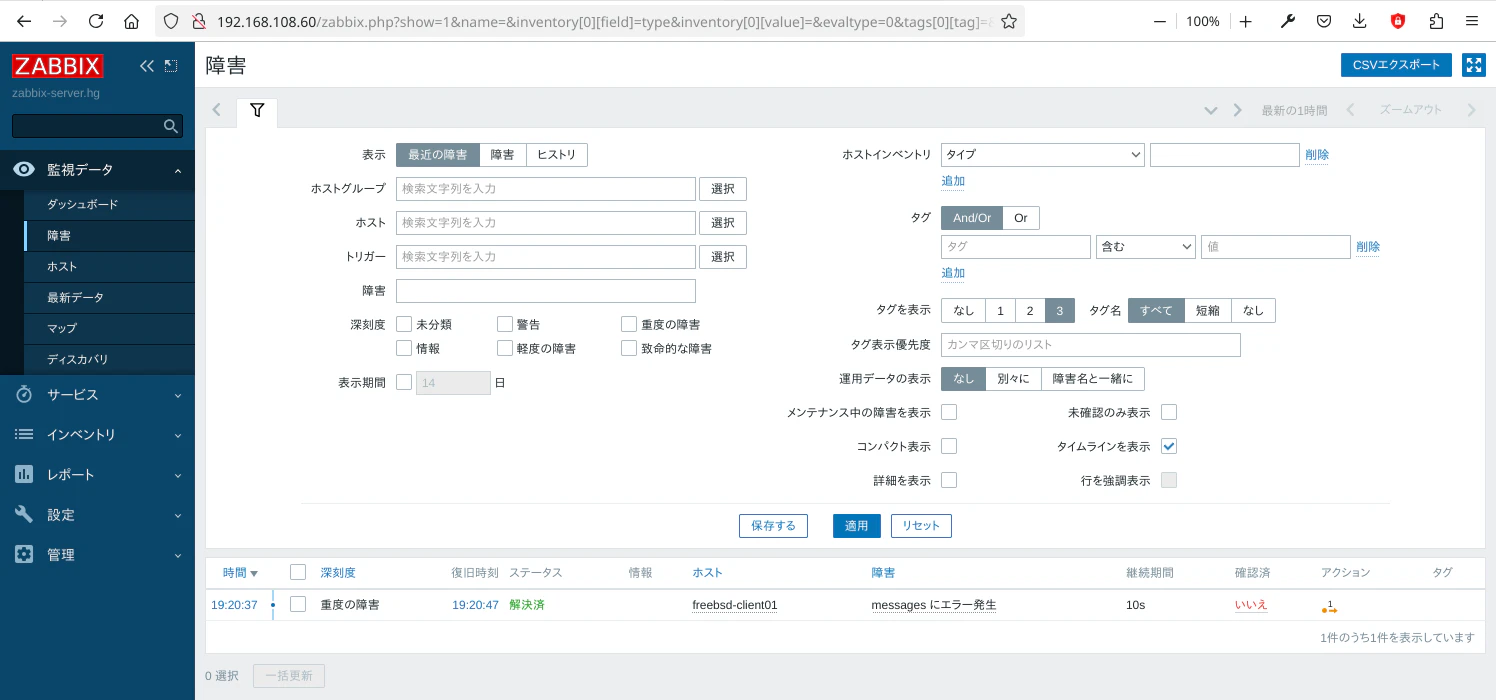Expand the サービス sidebar section

tap(97, 395)
